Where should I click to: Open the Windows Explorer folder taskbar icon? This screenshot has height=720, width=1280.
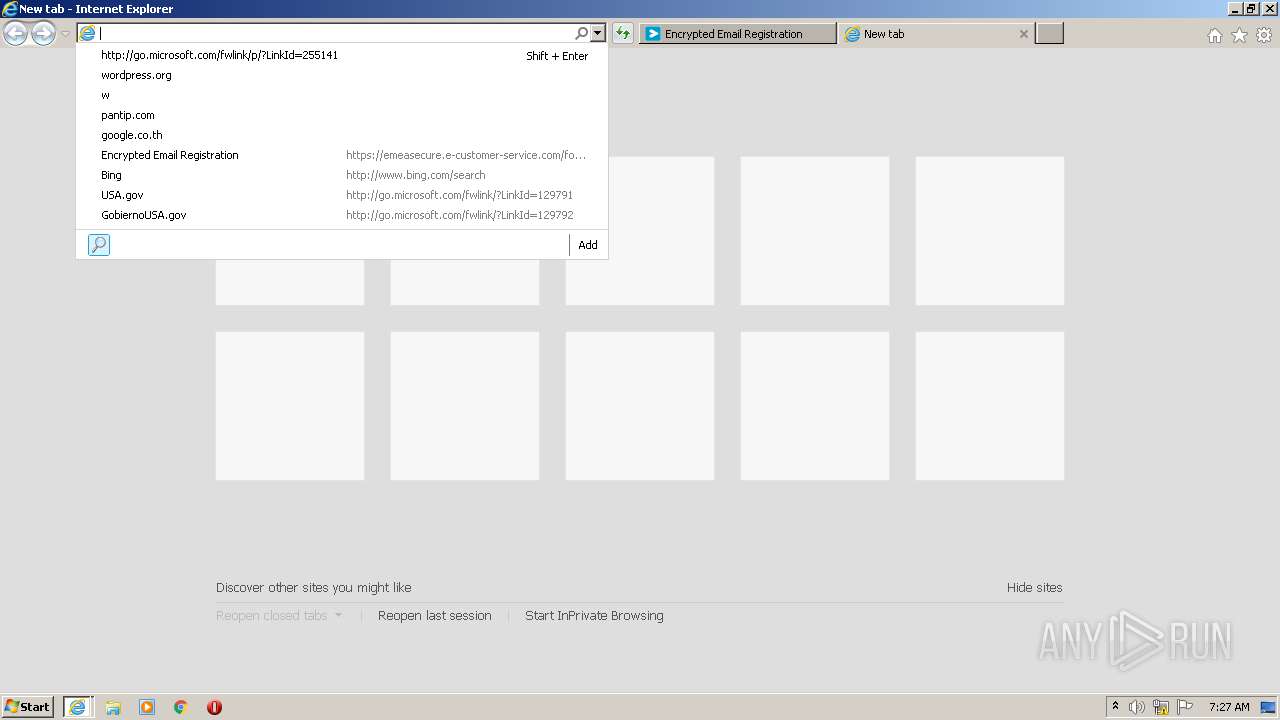pyautogui.click(x=113, y=707)
